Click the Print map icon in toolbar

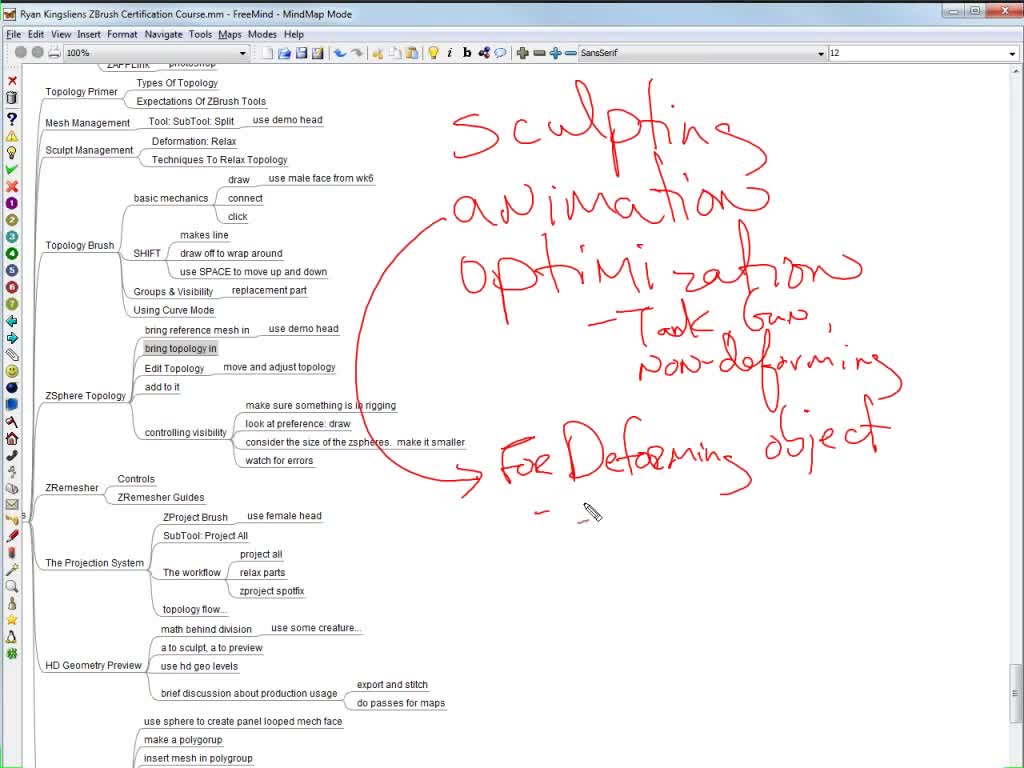click(54, 53)
